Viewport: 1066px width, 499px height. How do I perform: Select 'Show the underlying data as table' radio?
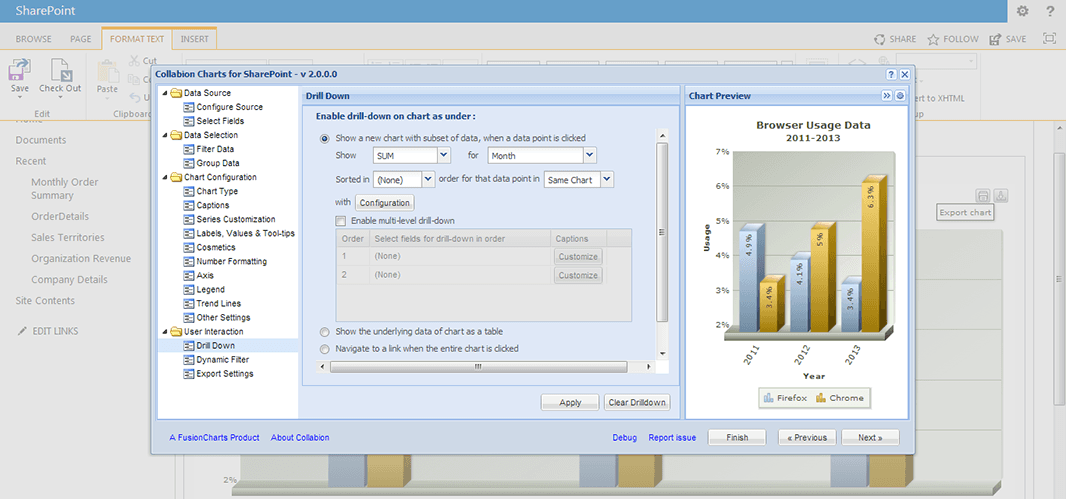click(x=324, y=332)
